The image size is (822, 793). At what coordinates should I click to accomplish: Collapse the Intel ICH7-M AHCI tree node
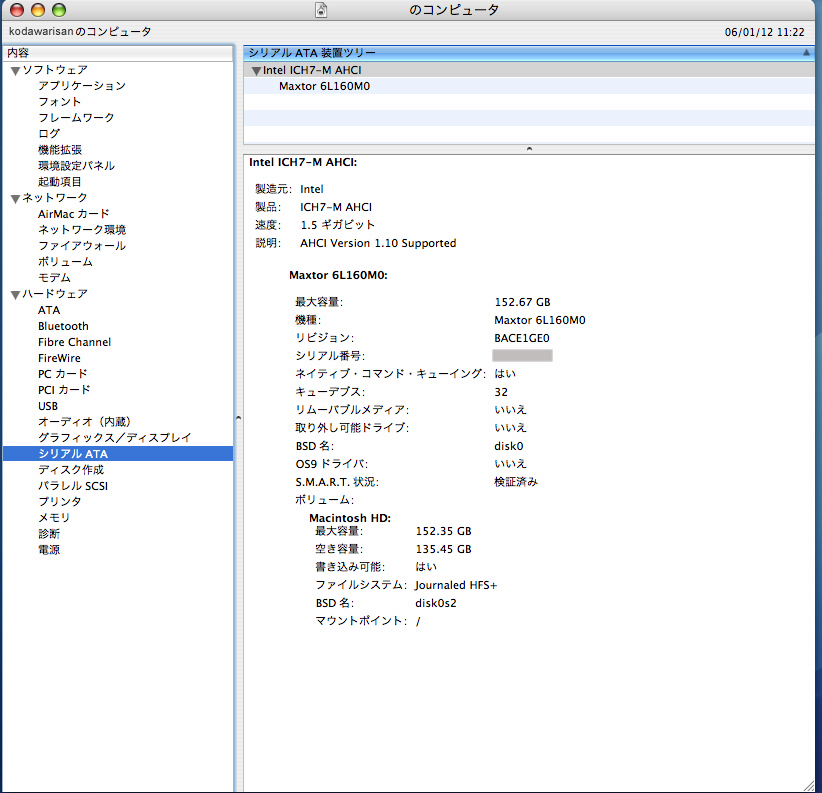coord(256,71)
